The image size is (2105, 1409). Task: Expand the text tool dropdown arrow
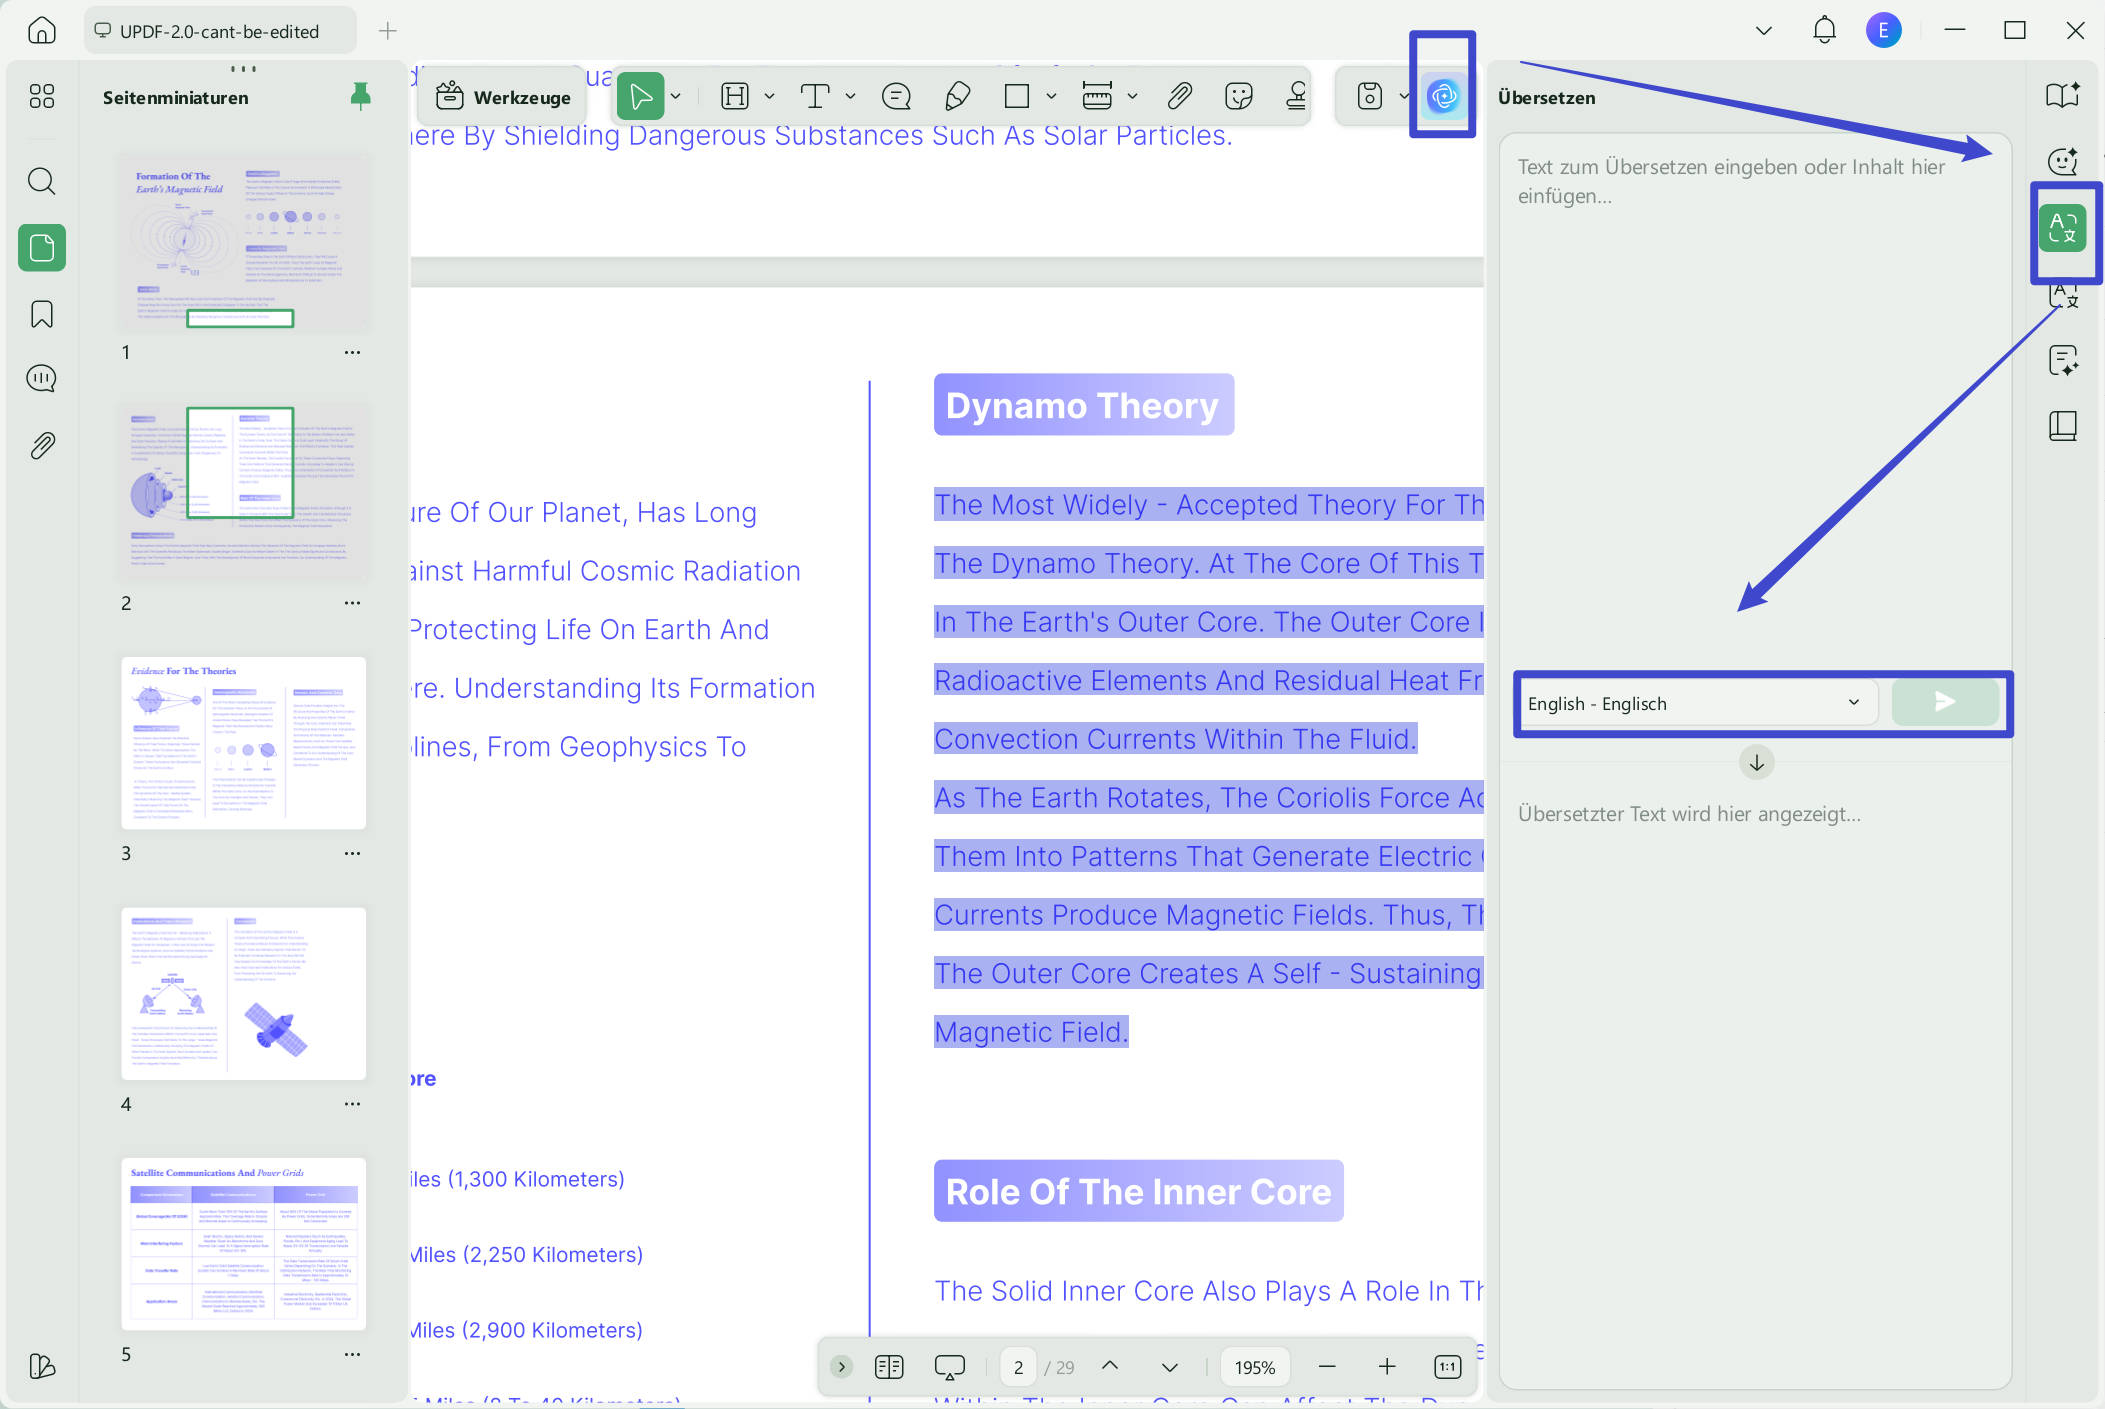tap(850, 96)
